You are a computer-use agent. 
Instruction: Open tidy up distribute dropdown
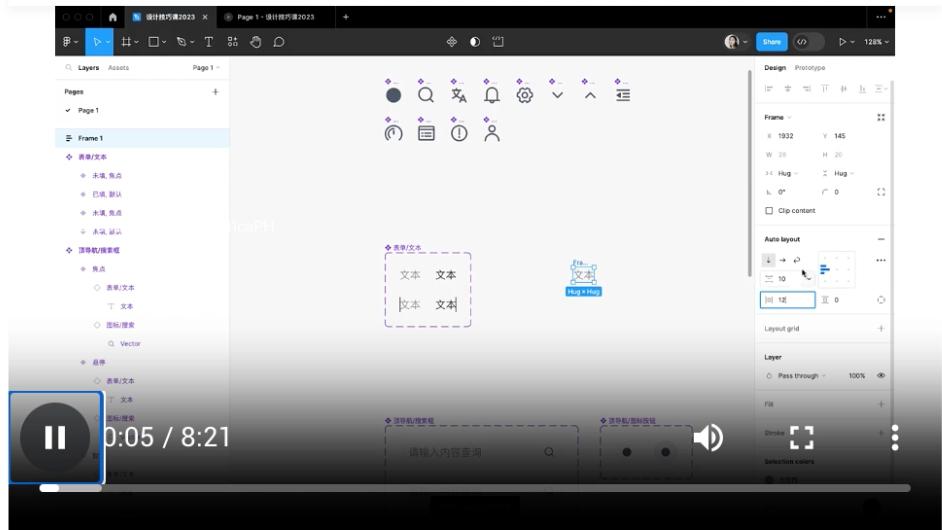881,88
